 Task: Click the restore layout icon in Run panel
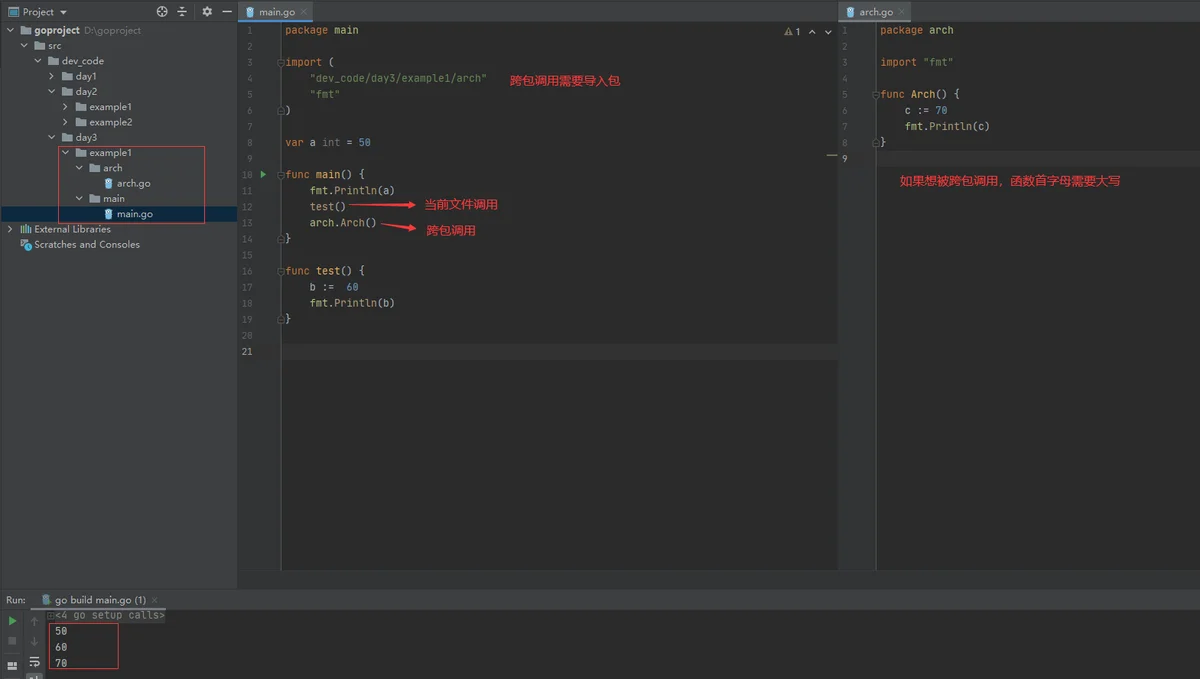[x=12, y=664]
